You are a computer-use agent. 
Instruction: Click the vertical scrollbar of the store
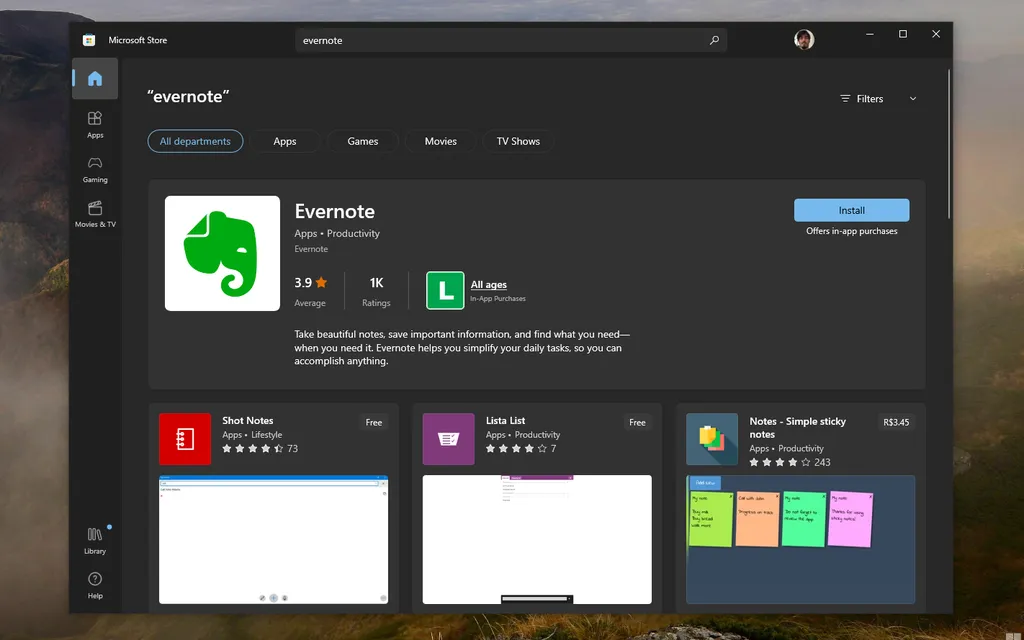[949, 144]
